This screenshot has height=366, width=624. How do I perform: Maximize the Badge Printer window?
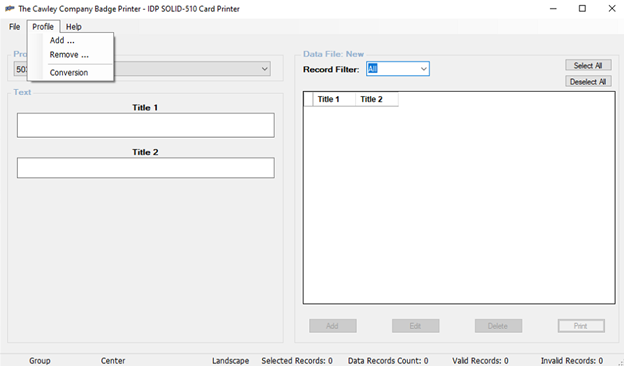(582, 8)
